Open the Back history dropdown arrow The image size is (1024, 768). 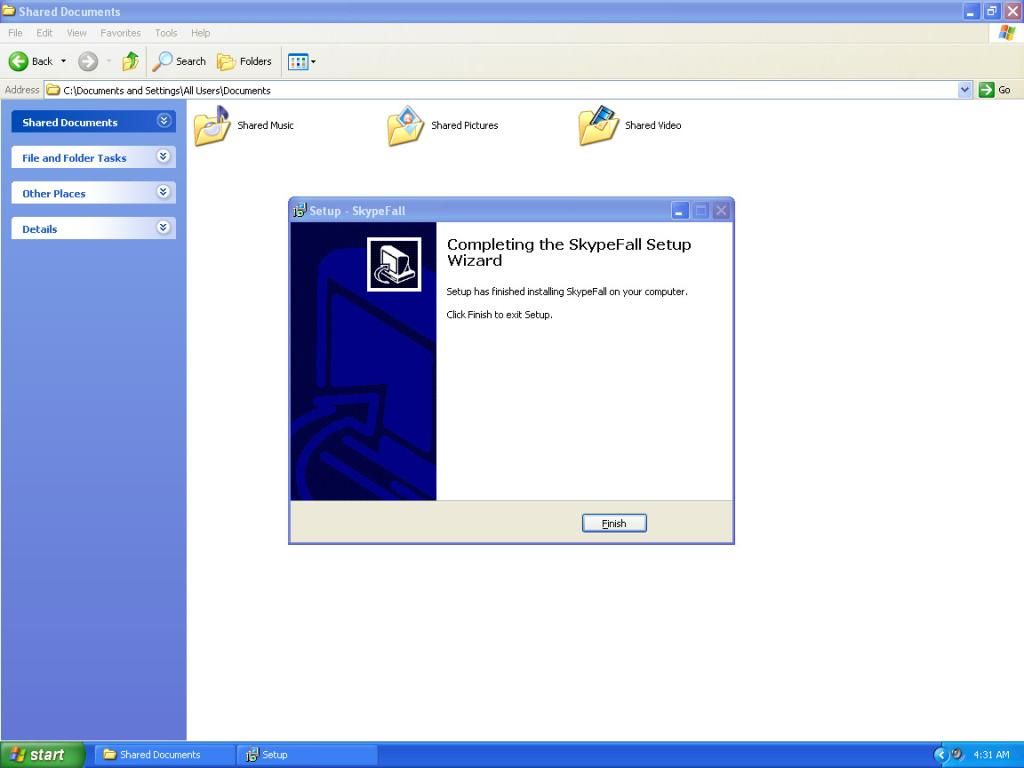pyautogui.click(x=63, y=61)
